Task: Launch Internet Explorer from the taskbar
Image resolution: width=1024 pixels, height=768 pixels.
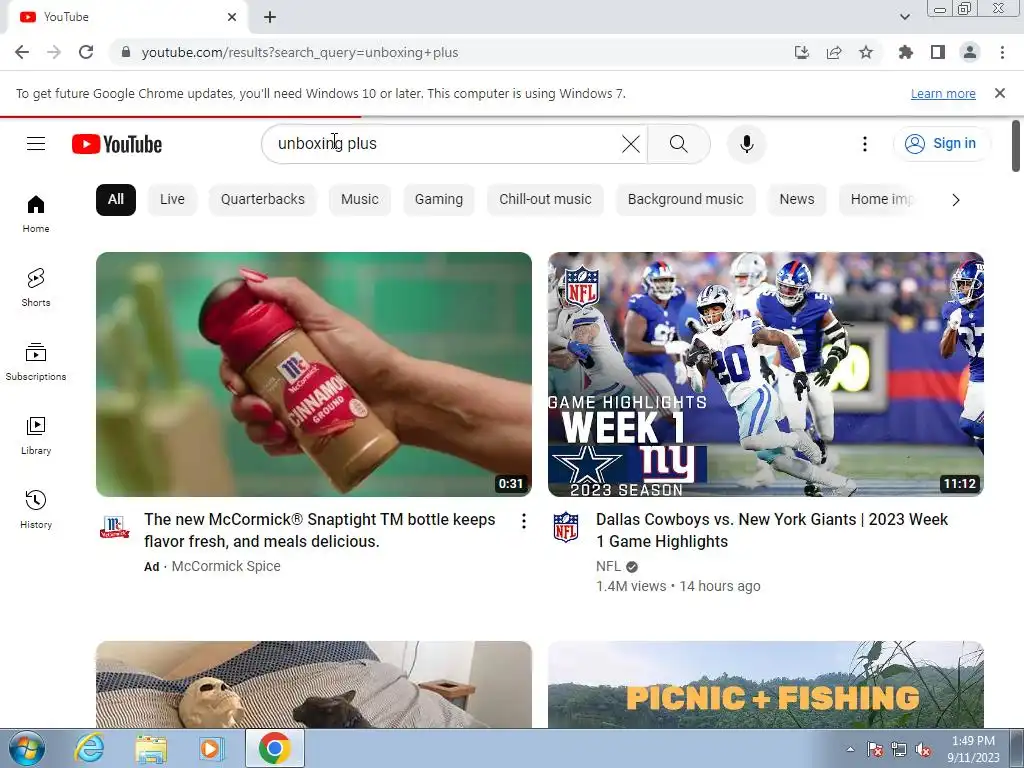Action: (89, 748)
